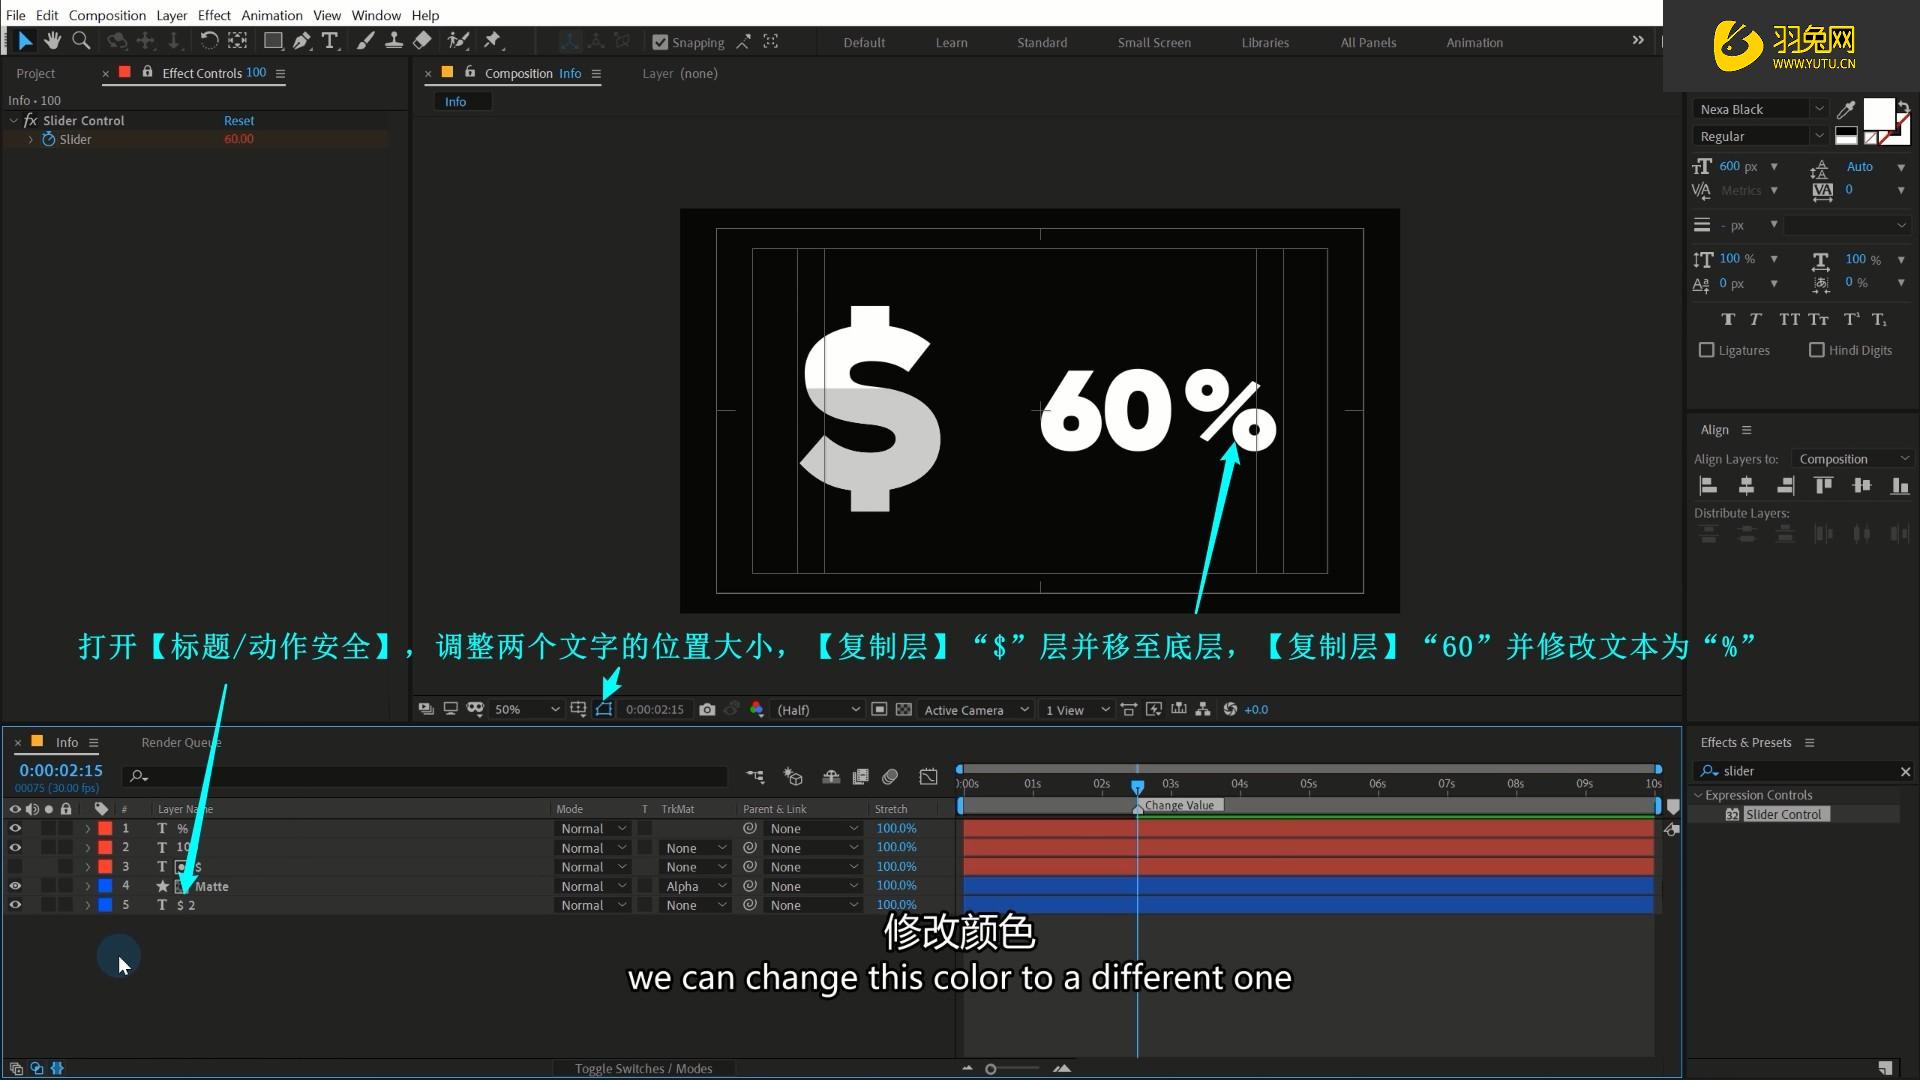Switch to the Render Queue tab

point(181,743)
